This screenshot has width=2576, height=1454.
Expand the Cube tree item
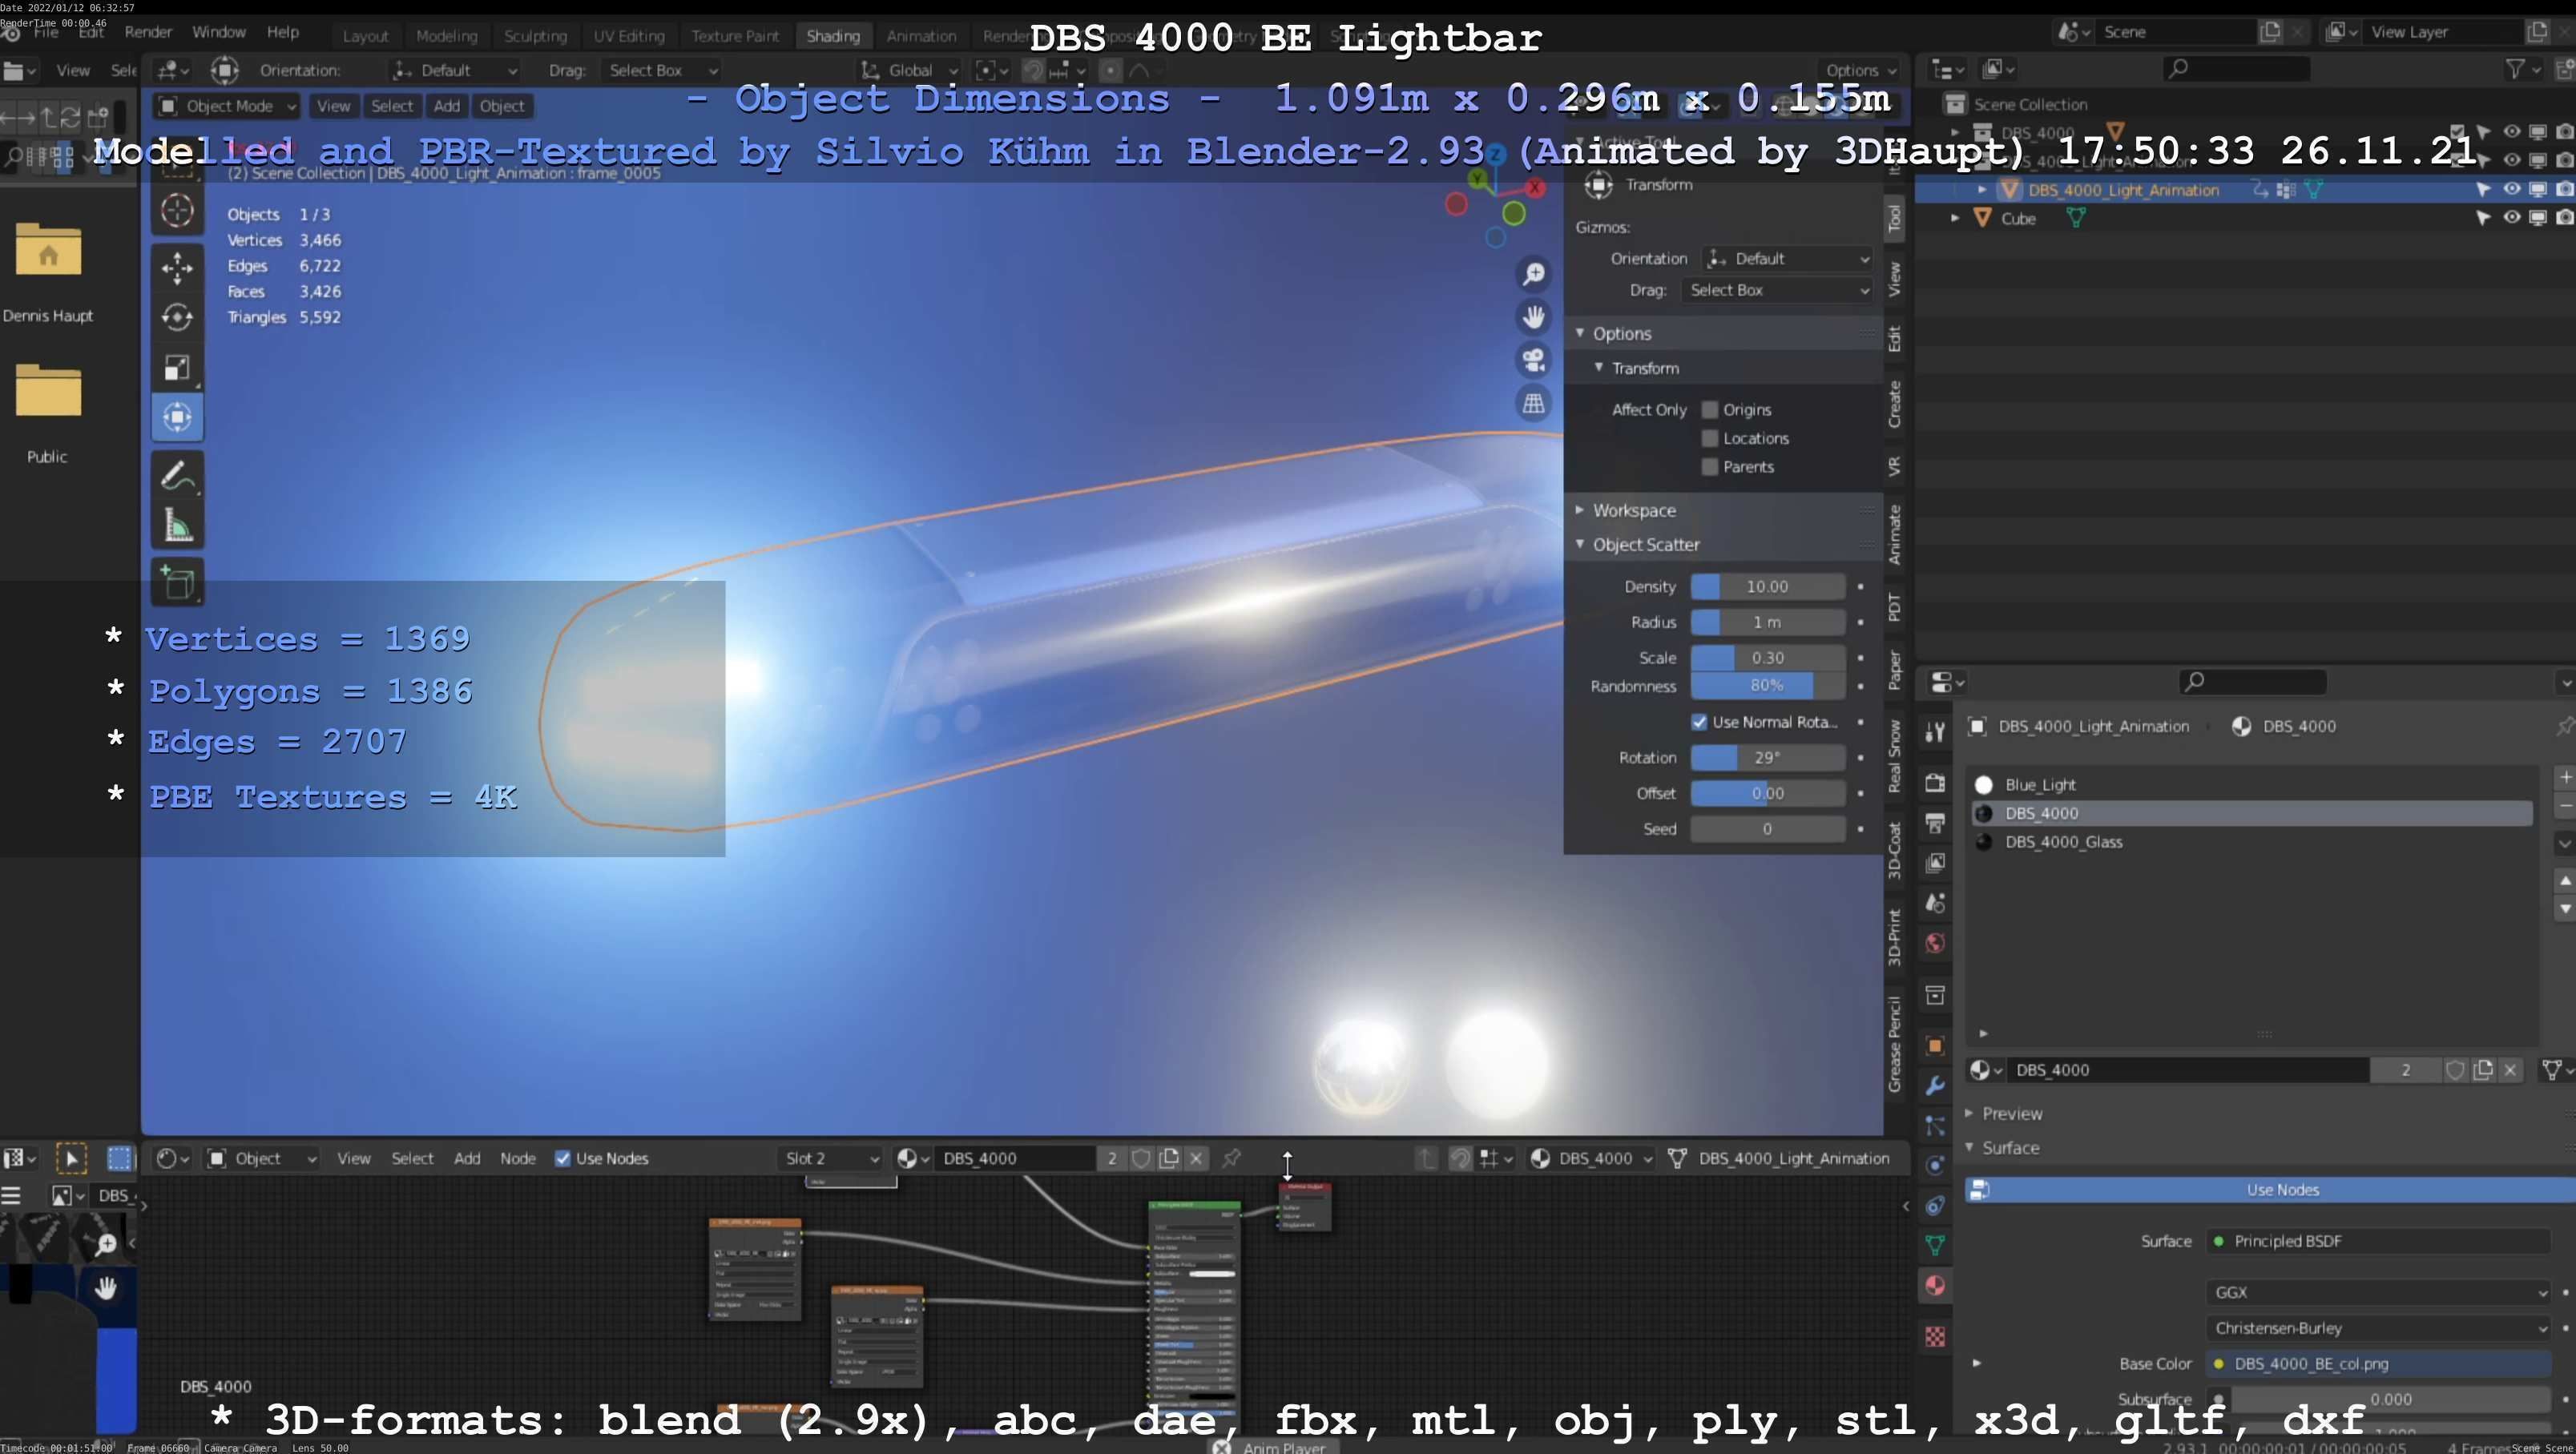coord(1955,217)
